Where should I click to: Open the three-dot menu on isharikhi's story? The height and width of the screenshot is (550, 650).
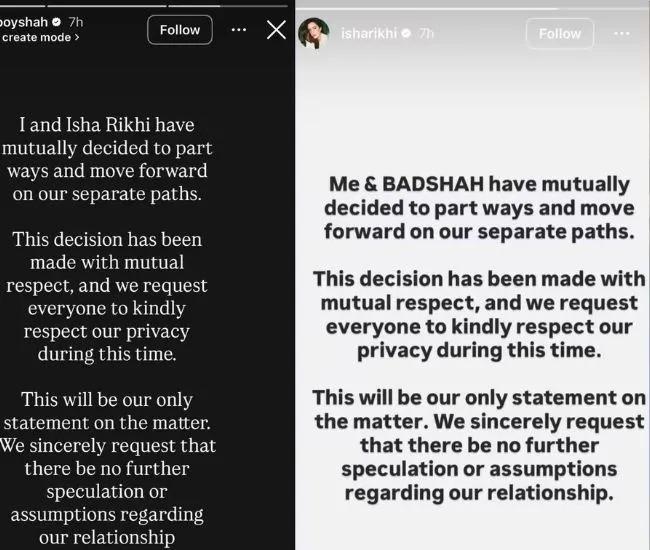pyautogui.click(x=622, y=34)
